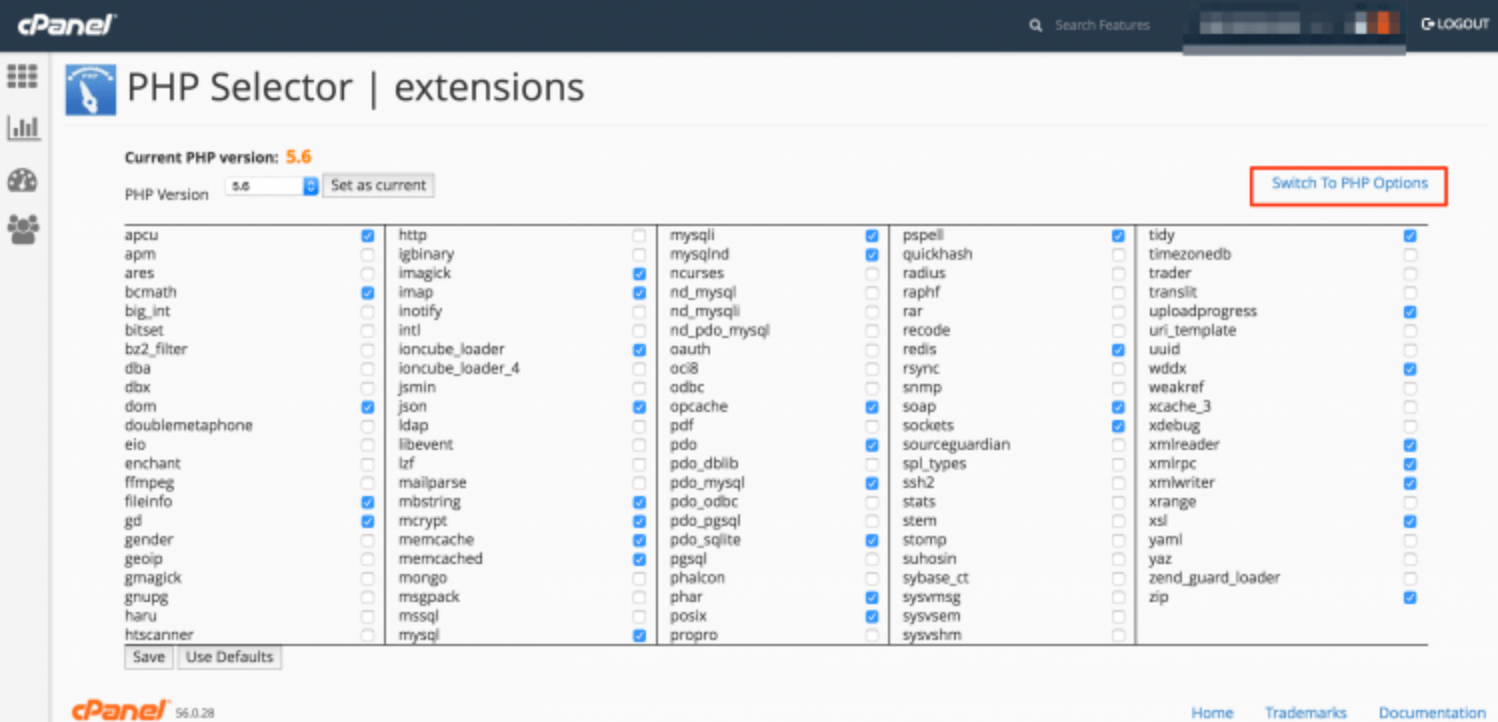Open the statistics bar chart icon
This screenshot has width=1498, height=722.
22,127
